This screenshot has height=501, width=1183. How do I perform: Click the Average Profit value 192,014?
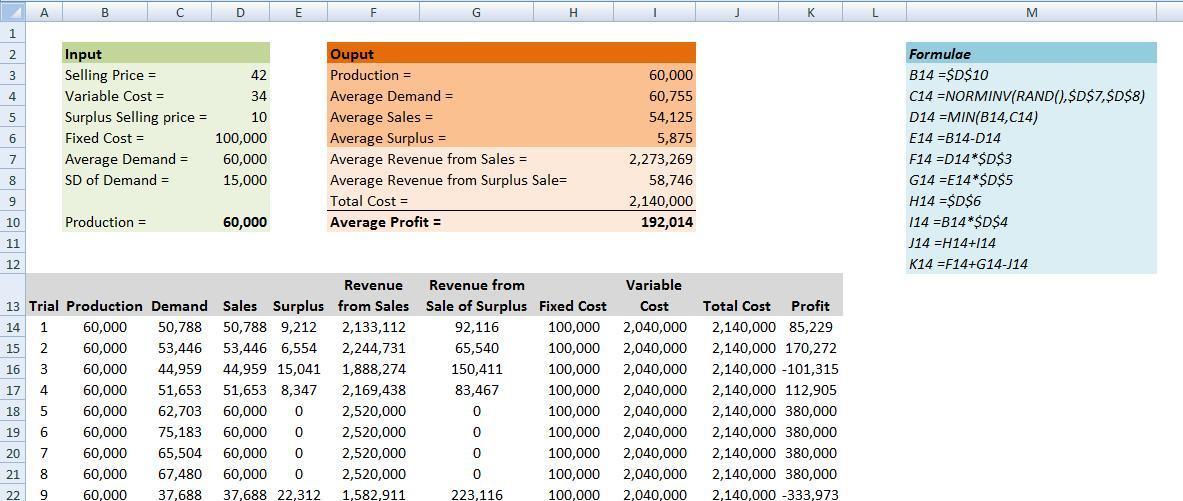click(x=667, y=222)
